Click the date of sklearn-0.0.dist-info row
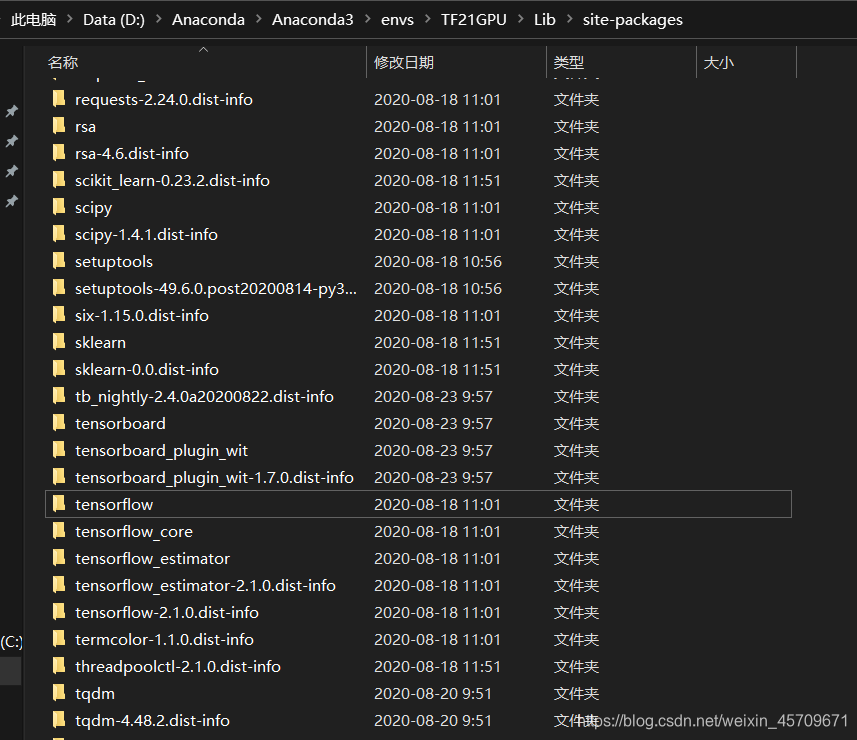The image size is (857, 740). point(437,369)
